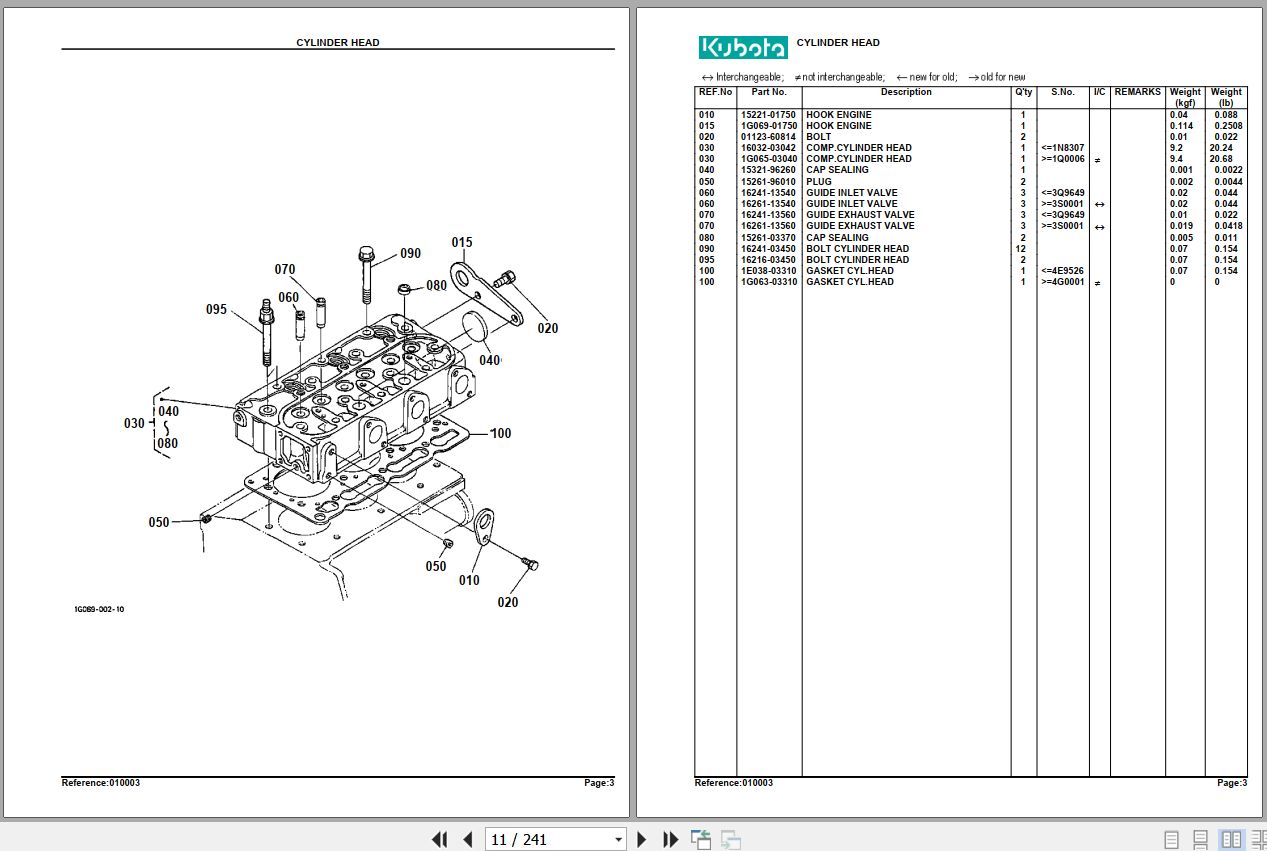This screenshot has width=1267, height=851.
Task: Click part number 16032-03042
Action: click(768, 148)
